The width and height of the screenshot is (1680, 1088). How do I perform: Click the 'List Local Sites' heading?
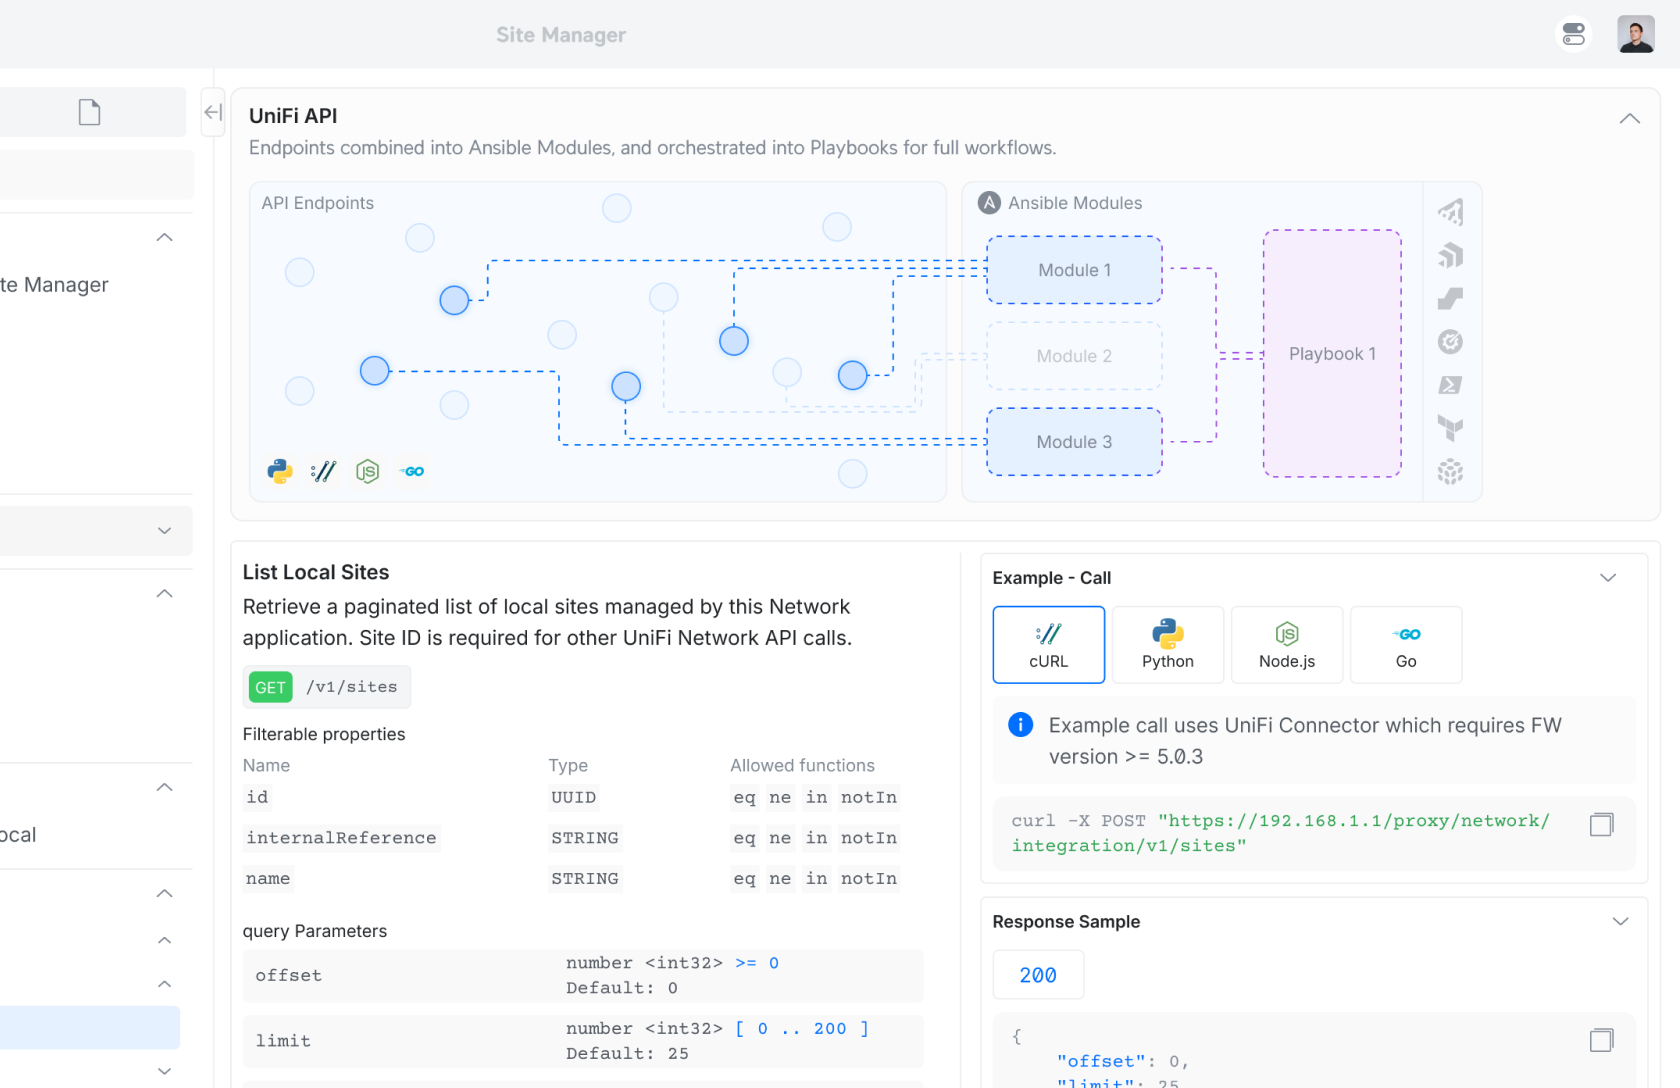pos(316,572)
